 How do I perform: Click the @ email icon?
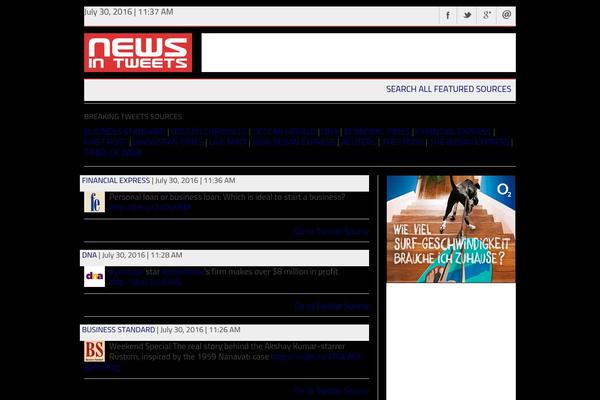click(506, 15)
